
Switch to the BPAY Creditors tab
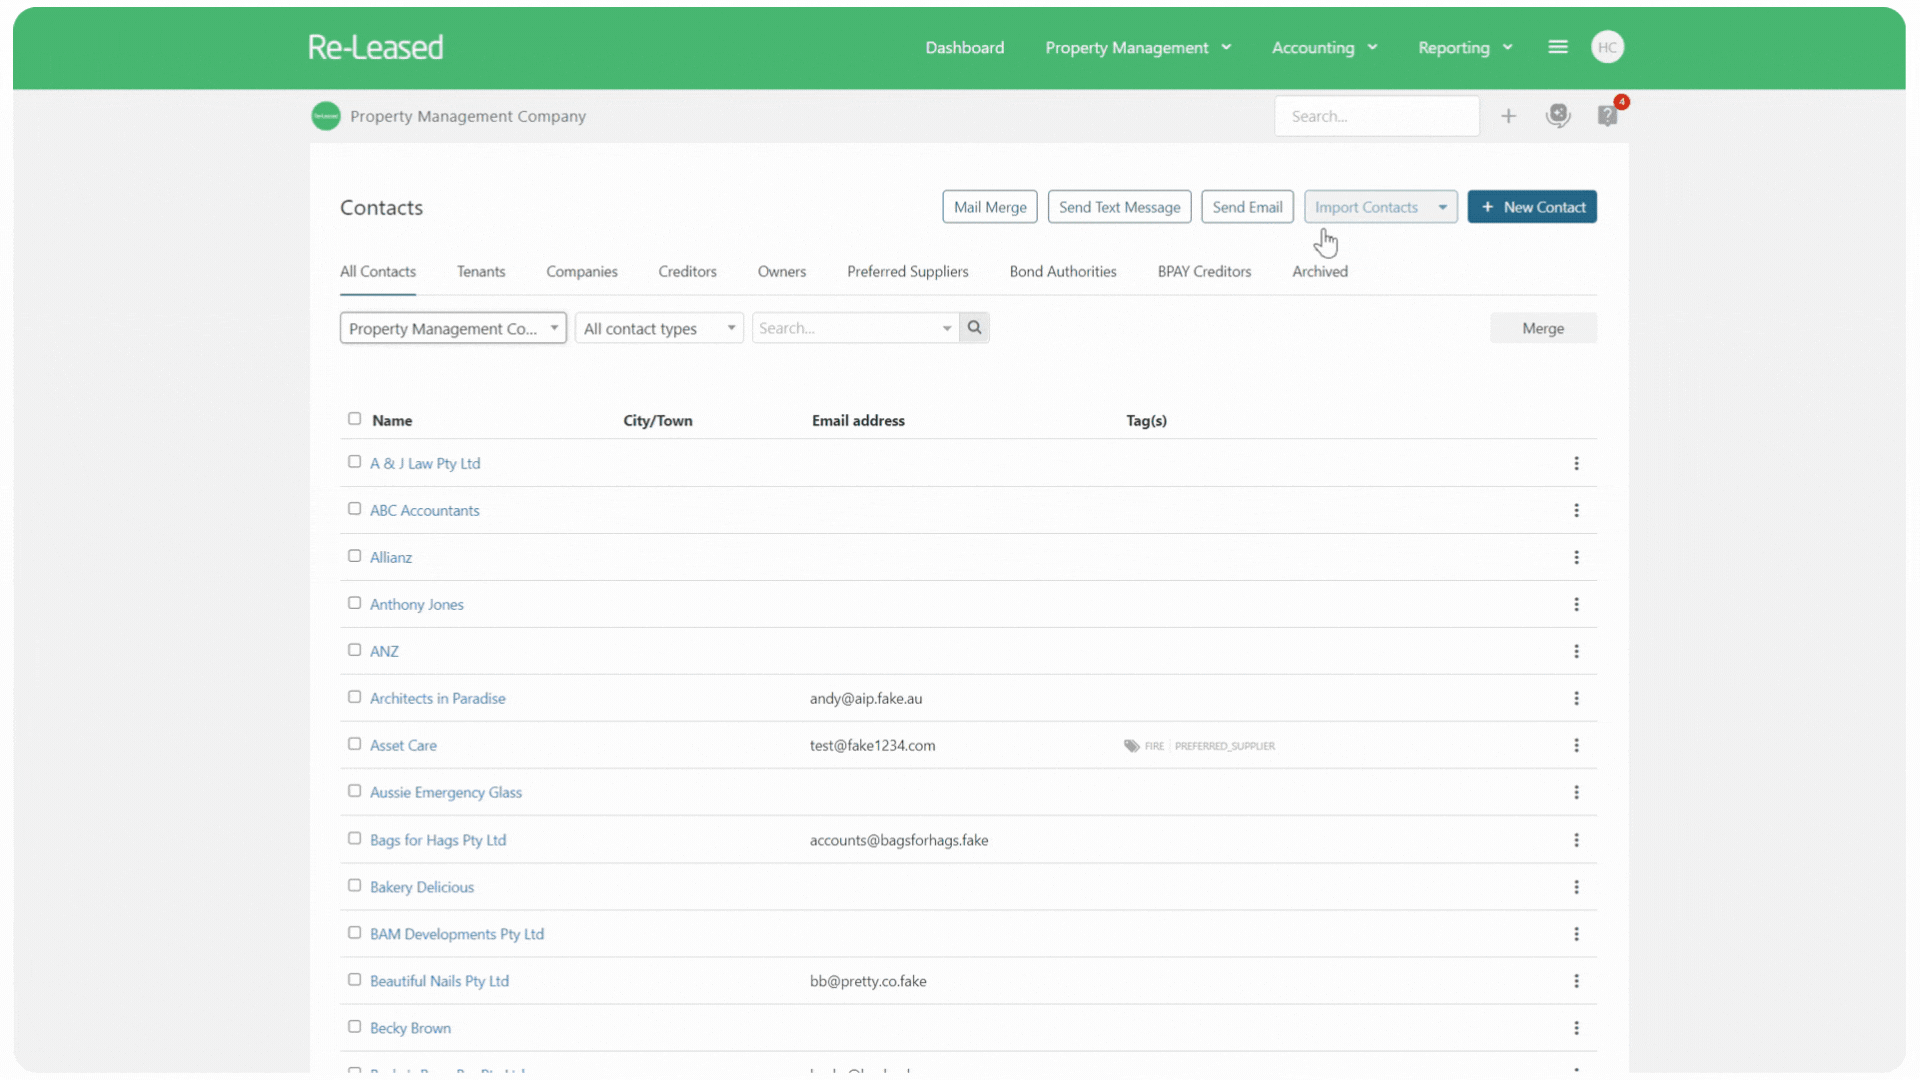(1204, 271)
